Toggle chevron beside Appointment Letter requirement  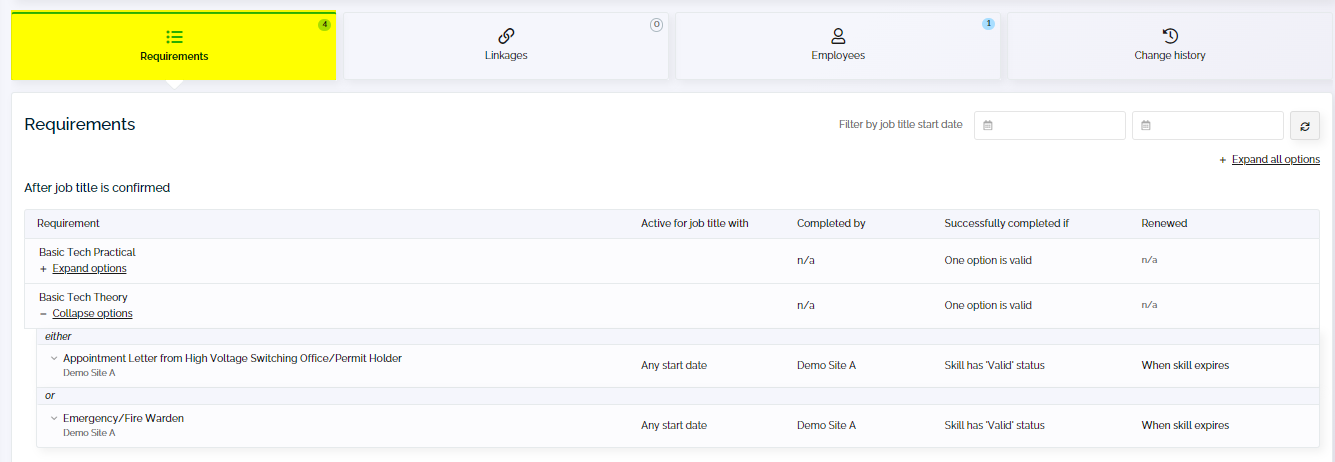pos(54,358)
